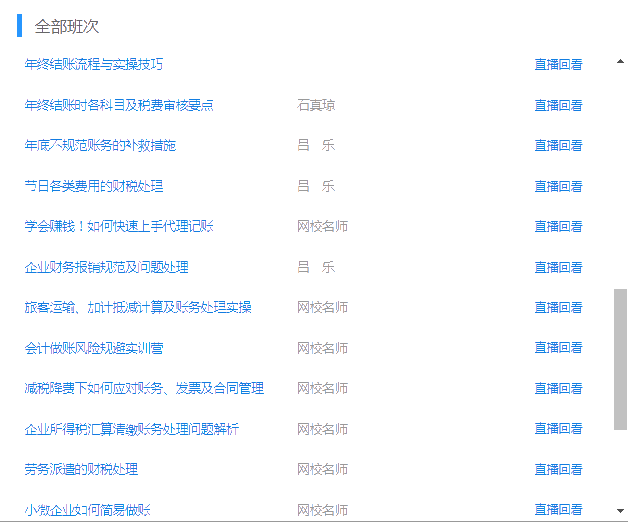This screenshot has width=628, height=522.
Task: Click 直播回看 for 年底不规范账务的补救措施
Action: click(x=558, y=145)
